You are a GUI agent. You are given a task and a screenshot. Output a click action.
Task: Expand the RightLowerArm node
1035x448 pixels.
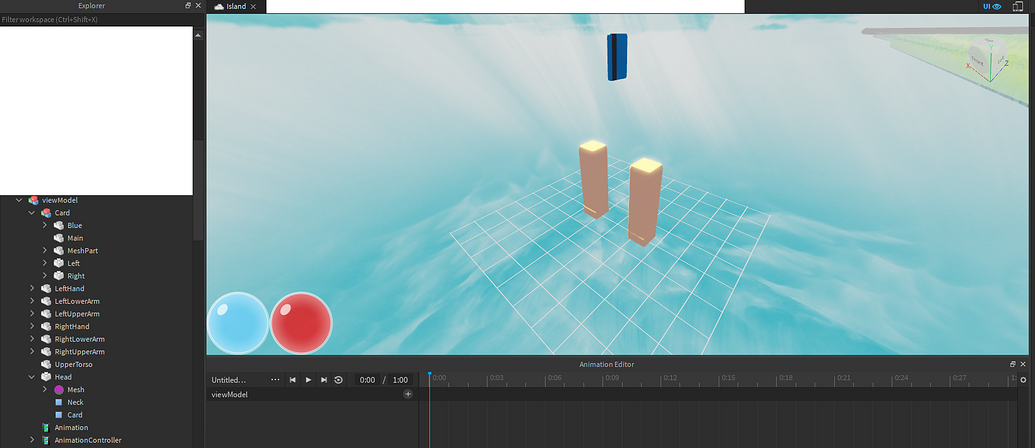(32, 339)
